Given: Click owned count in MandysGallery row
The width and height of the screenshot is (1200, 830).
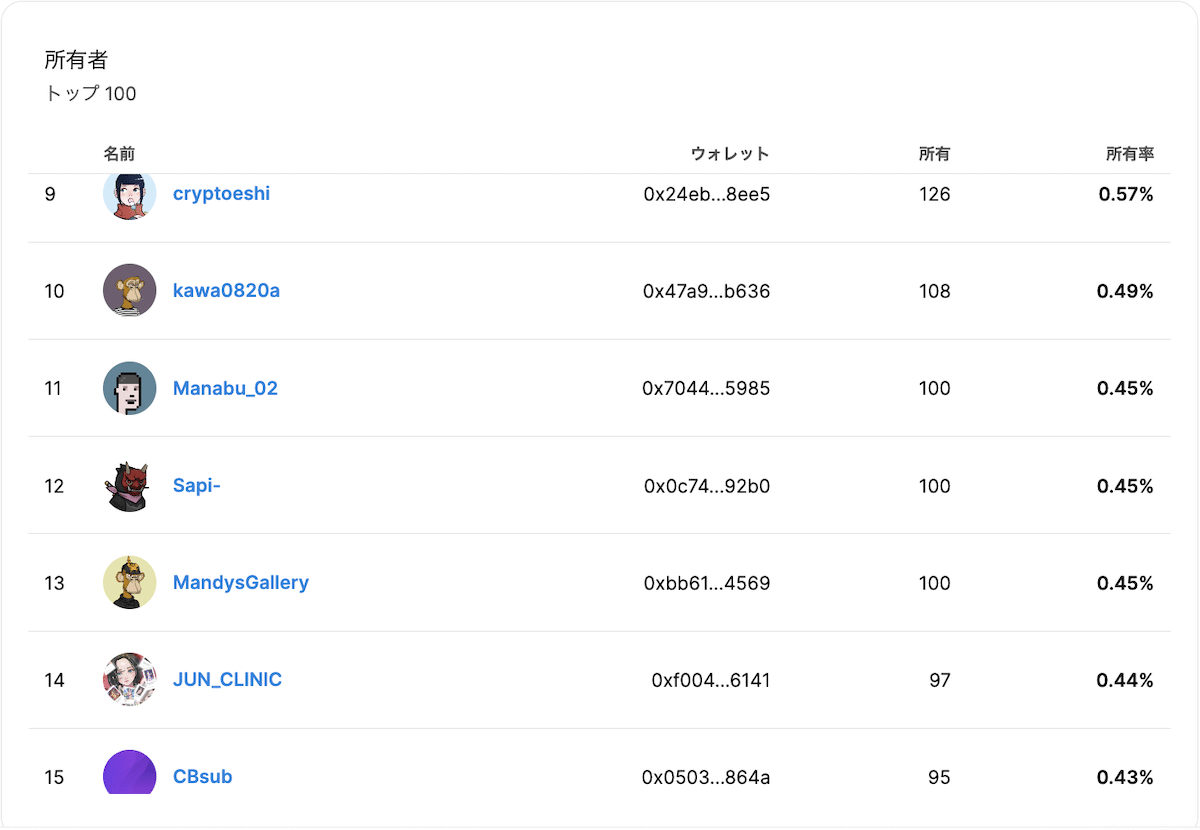Looking at the screenshot, I should tap(934, 583).
